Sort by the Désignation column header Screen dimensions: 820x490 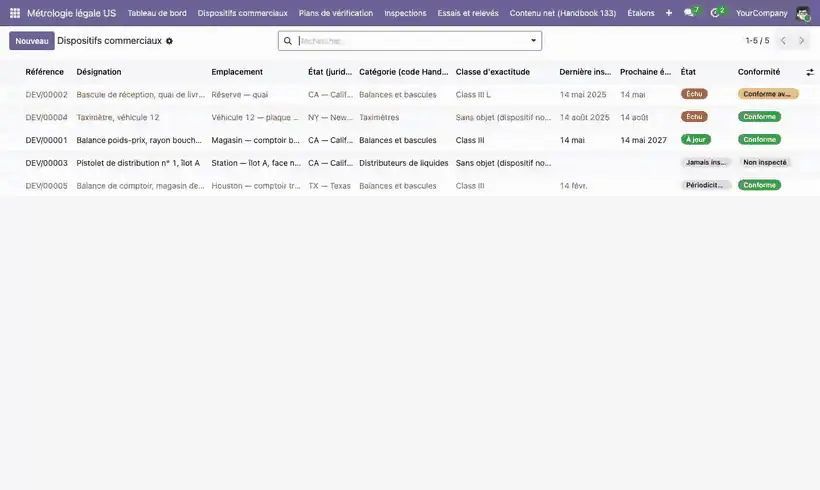tap(99, 72)
